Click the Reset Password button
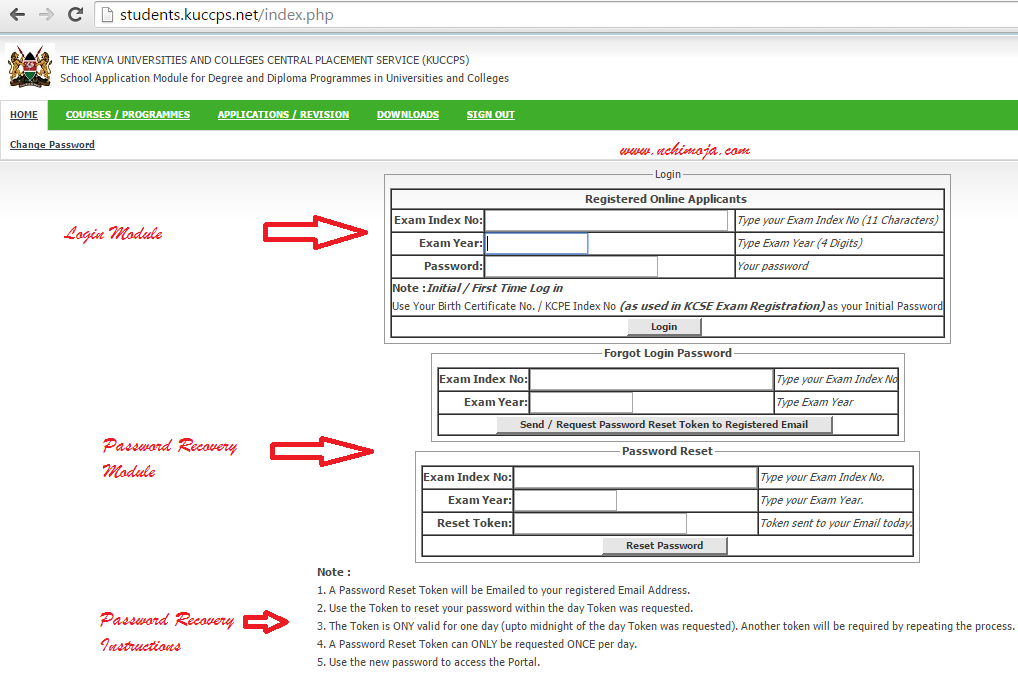Screen dimensions: 1018x680 664,546
